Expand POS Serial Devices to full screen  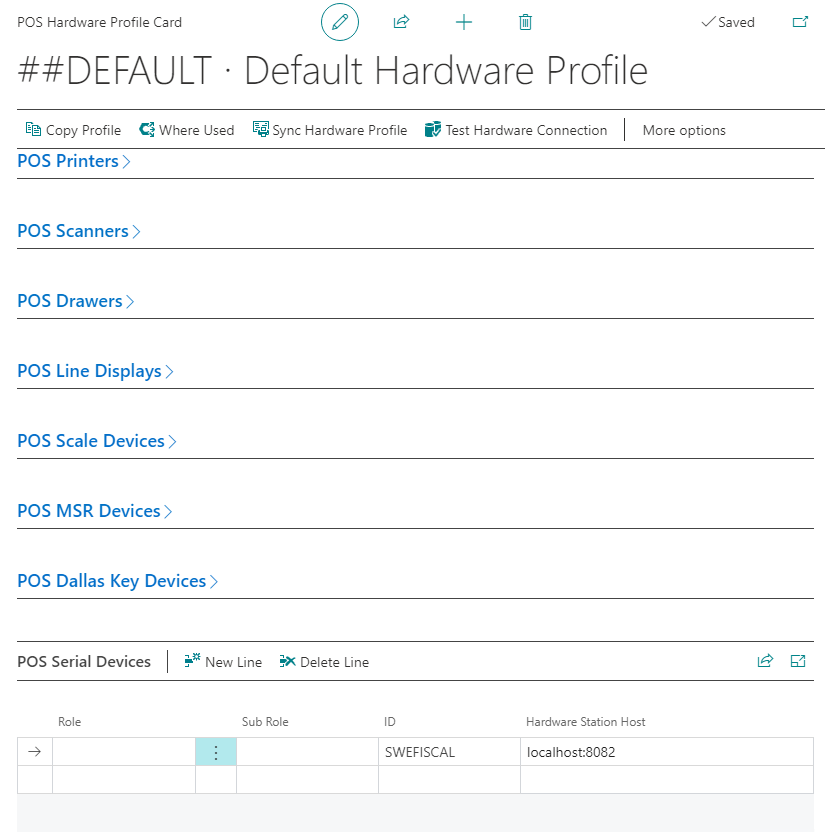click(798, 661)
